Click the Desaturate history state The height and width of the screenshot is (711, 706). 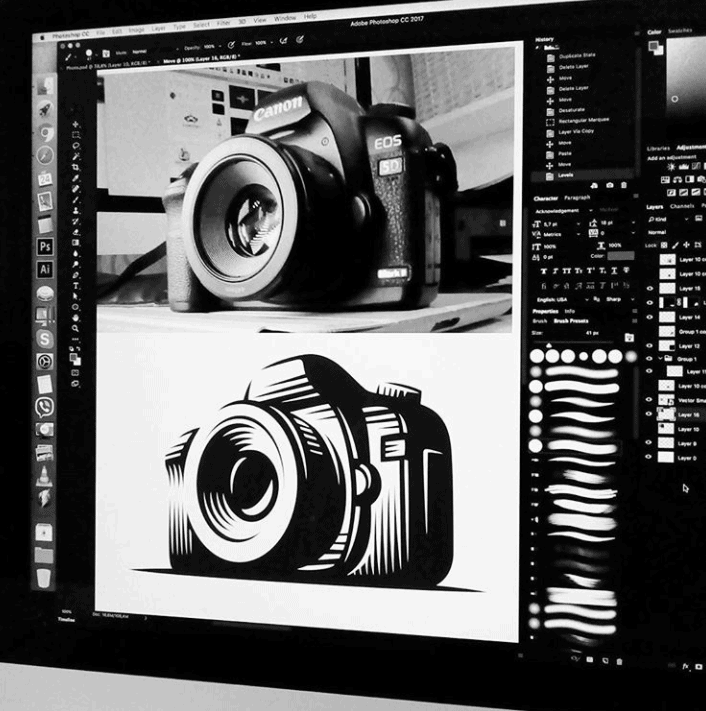pyautogui.click(x=572, y=110)
